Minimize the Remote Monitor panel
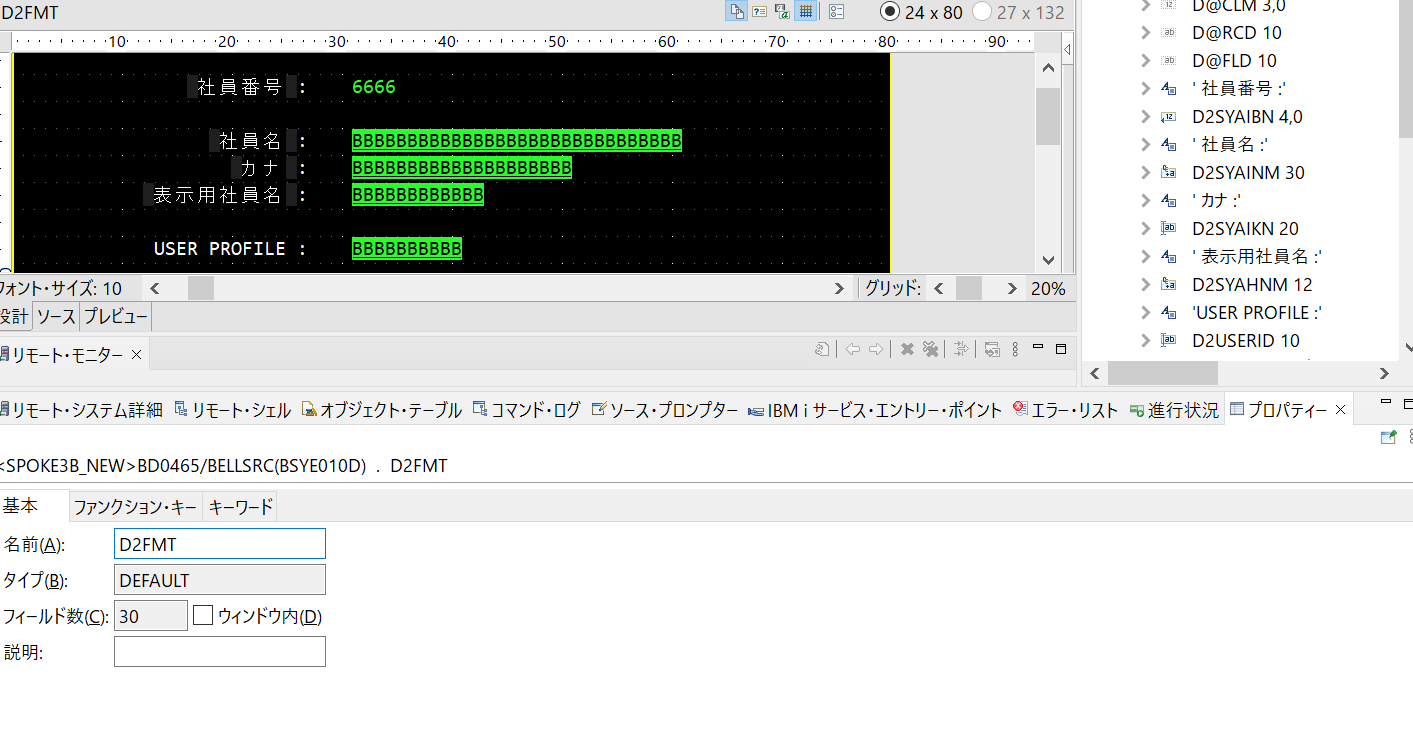This screenshot has height=749, width=1413. click(1038, 348)
